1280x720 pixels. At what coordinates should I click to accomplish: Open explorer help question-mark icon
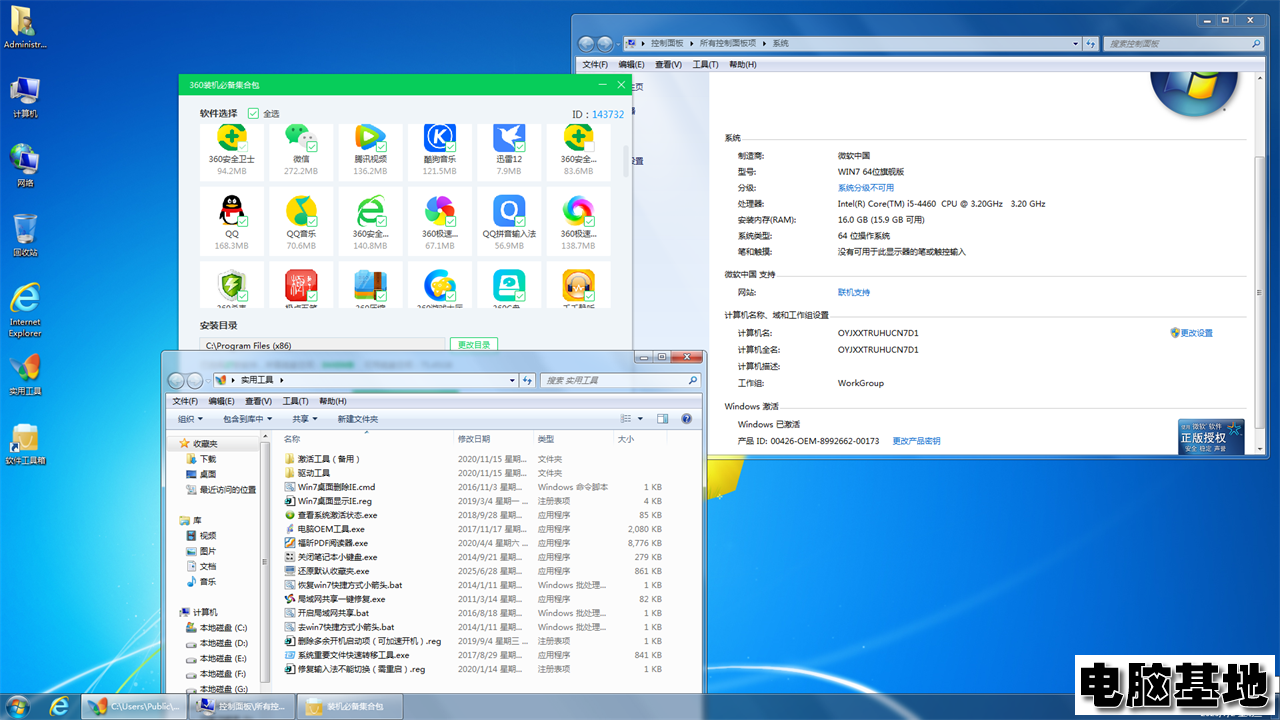click(687, 419)
